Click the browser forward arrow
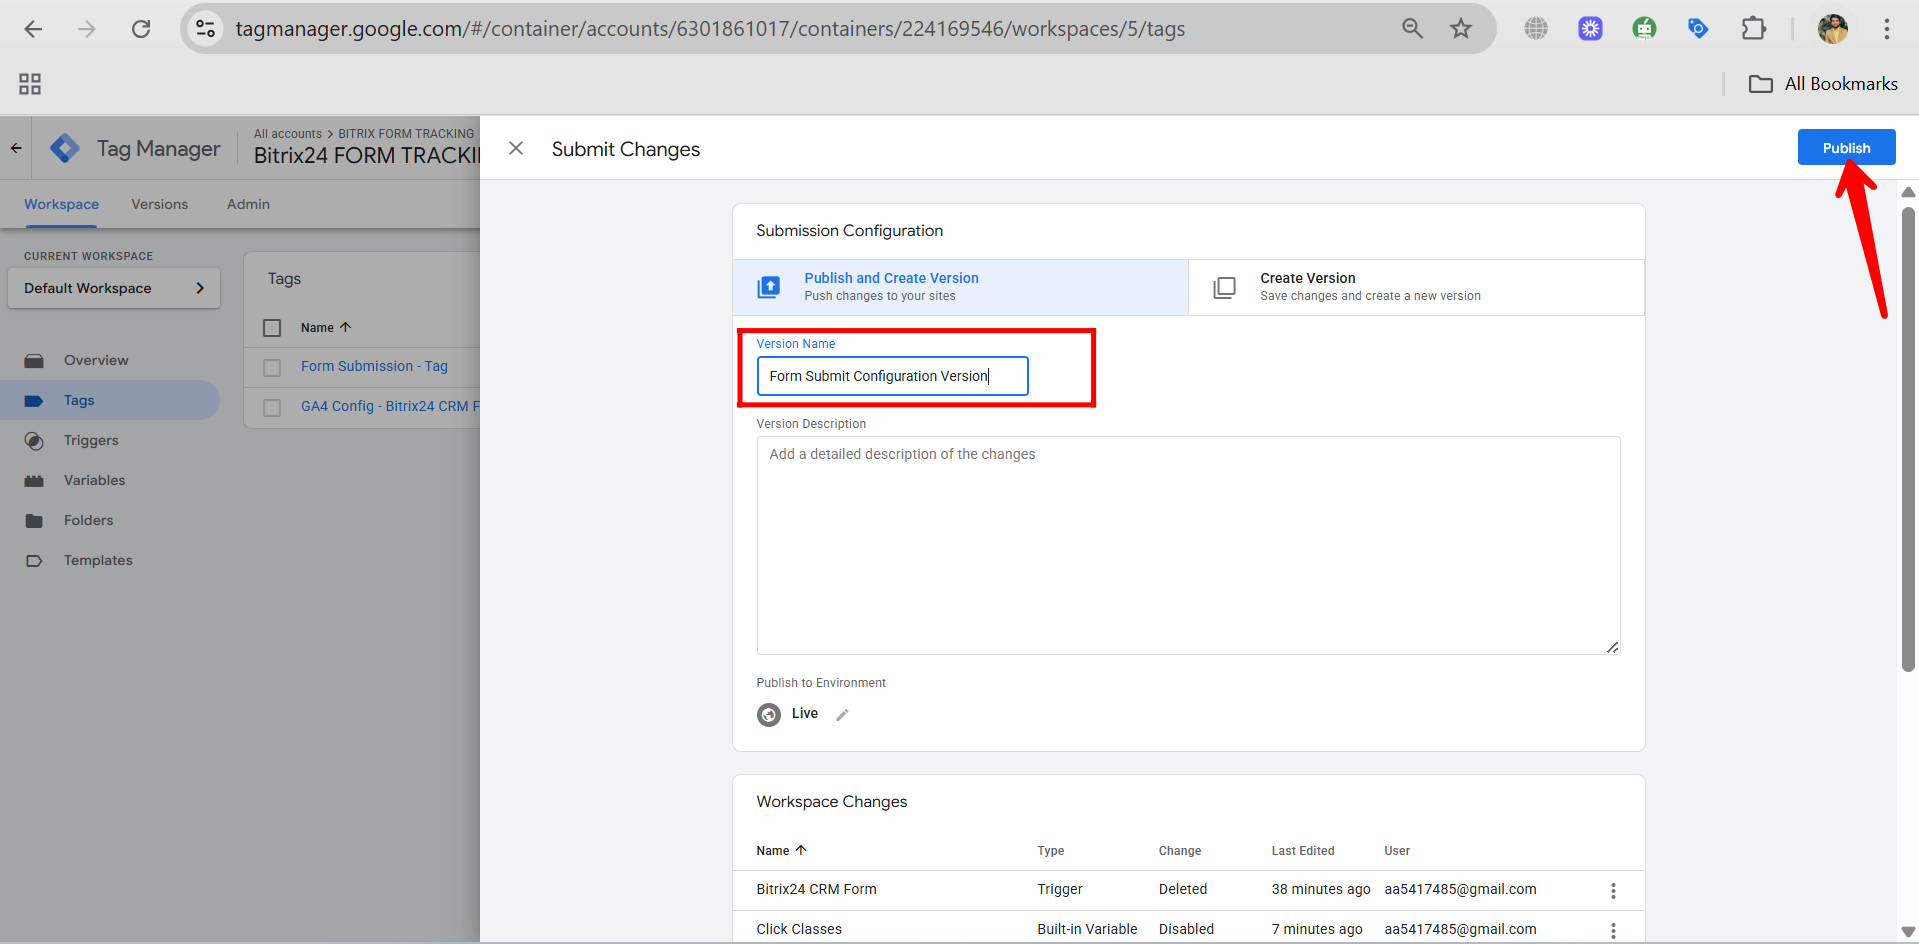The width and height of the screenshot is (1919, 944). click(87, 29)
